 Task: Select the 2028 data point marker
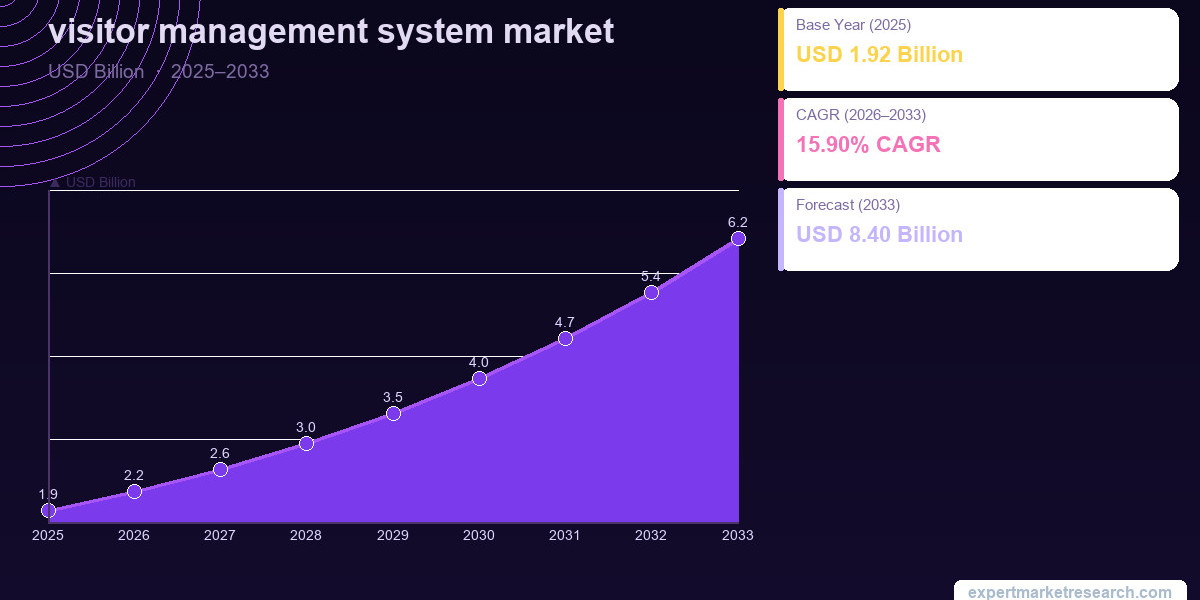tap(306, 443)
